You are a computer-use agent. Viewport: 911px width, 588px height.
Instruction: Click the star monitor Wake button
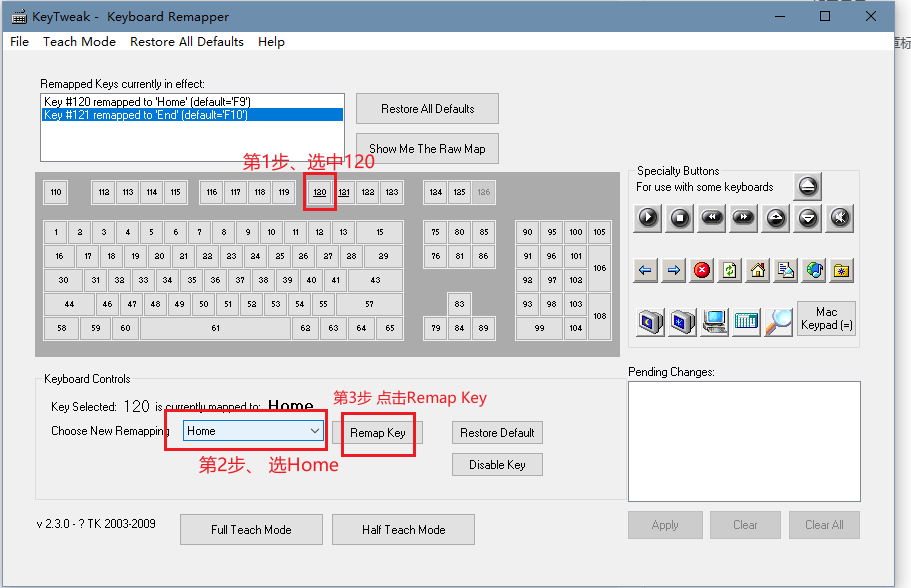click(x=683, y=321)
